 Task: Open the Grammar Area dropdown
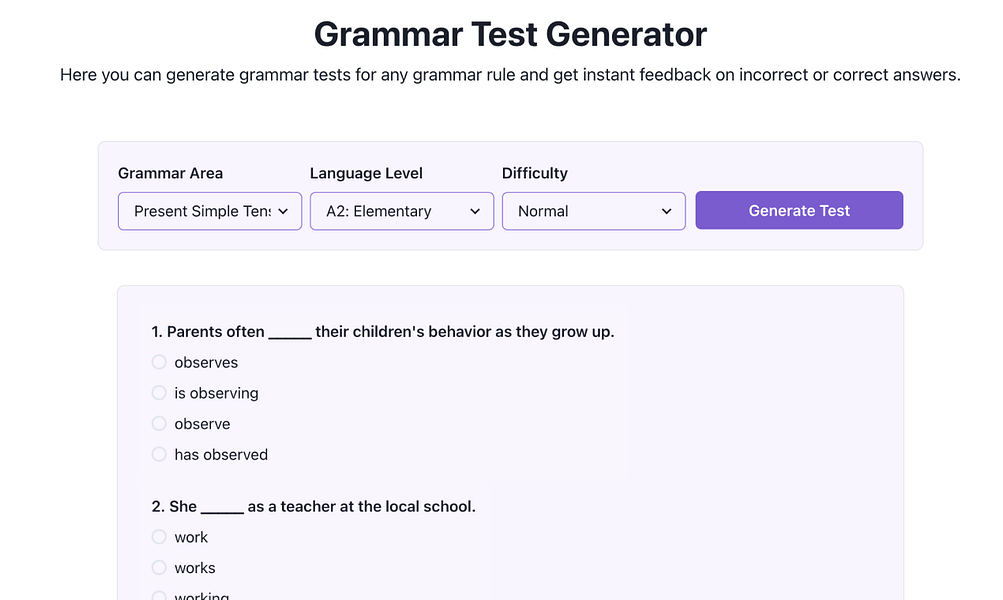coord(209,211)
